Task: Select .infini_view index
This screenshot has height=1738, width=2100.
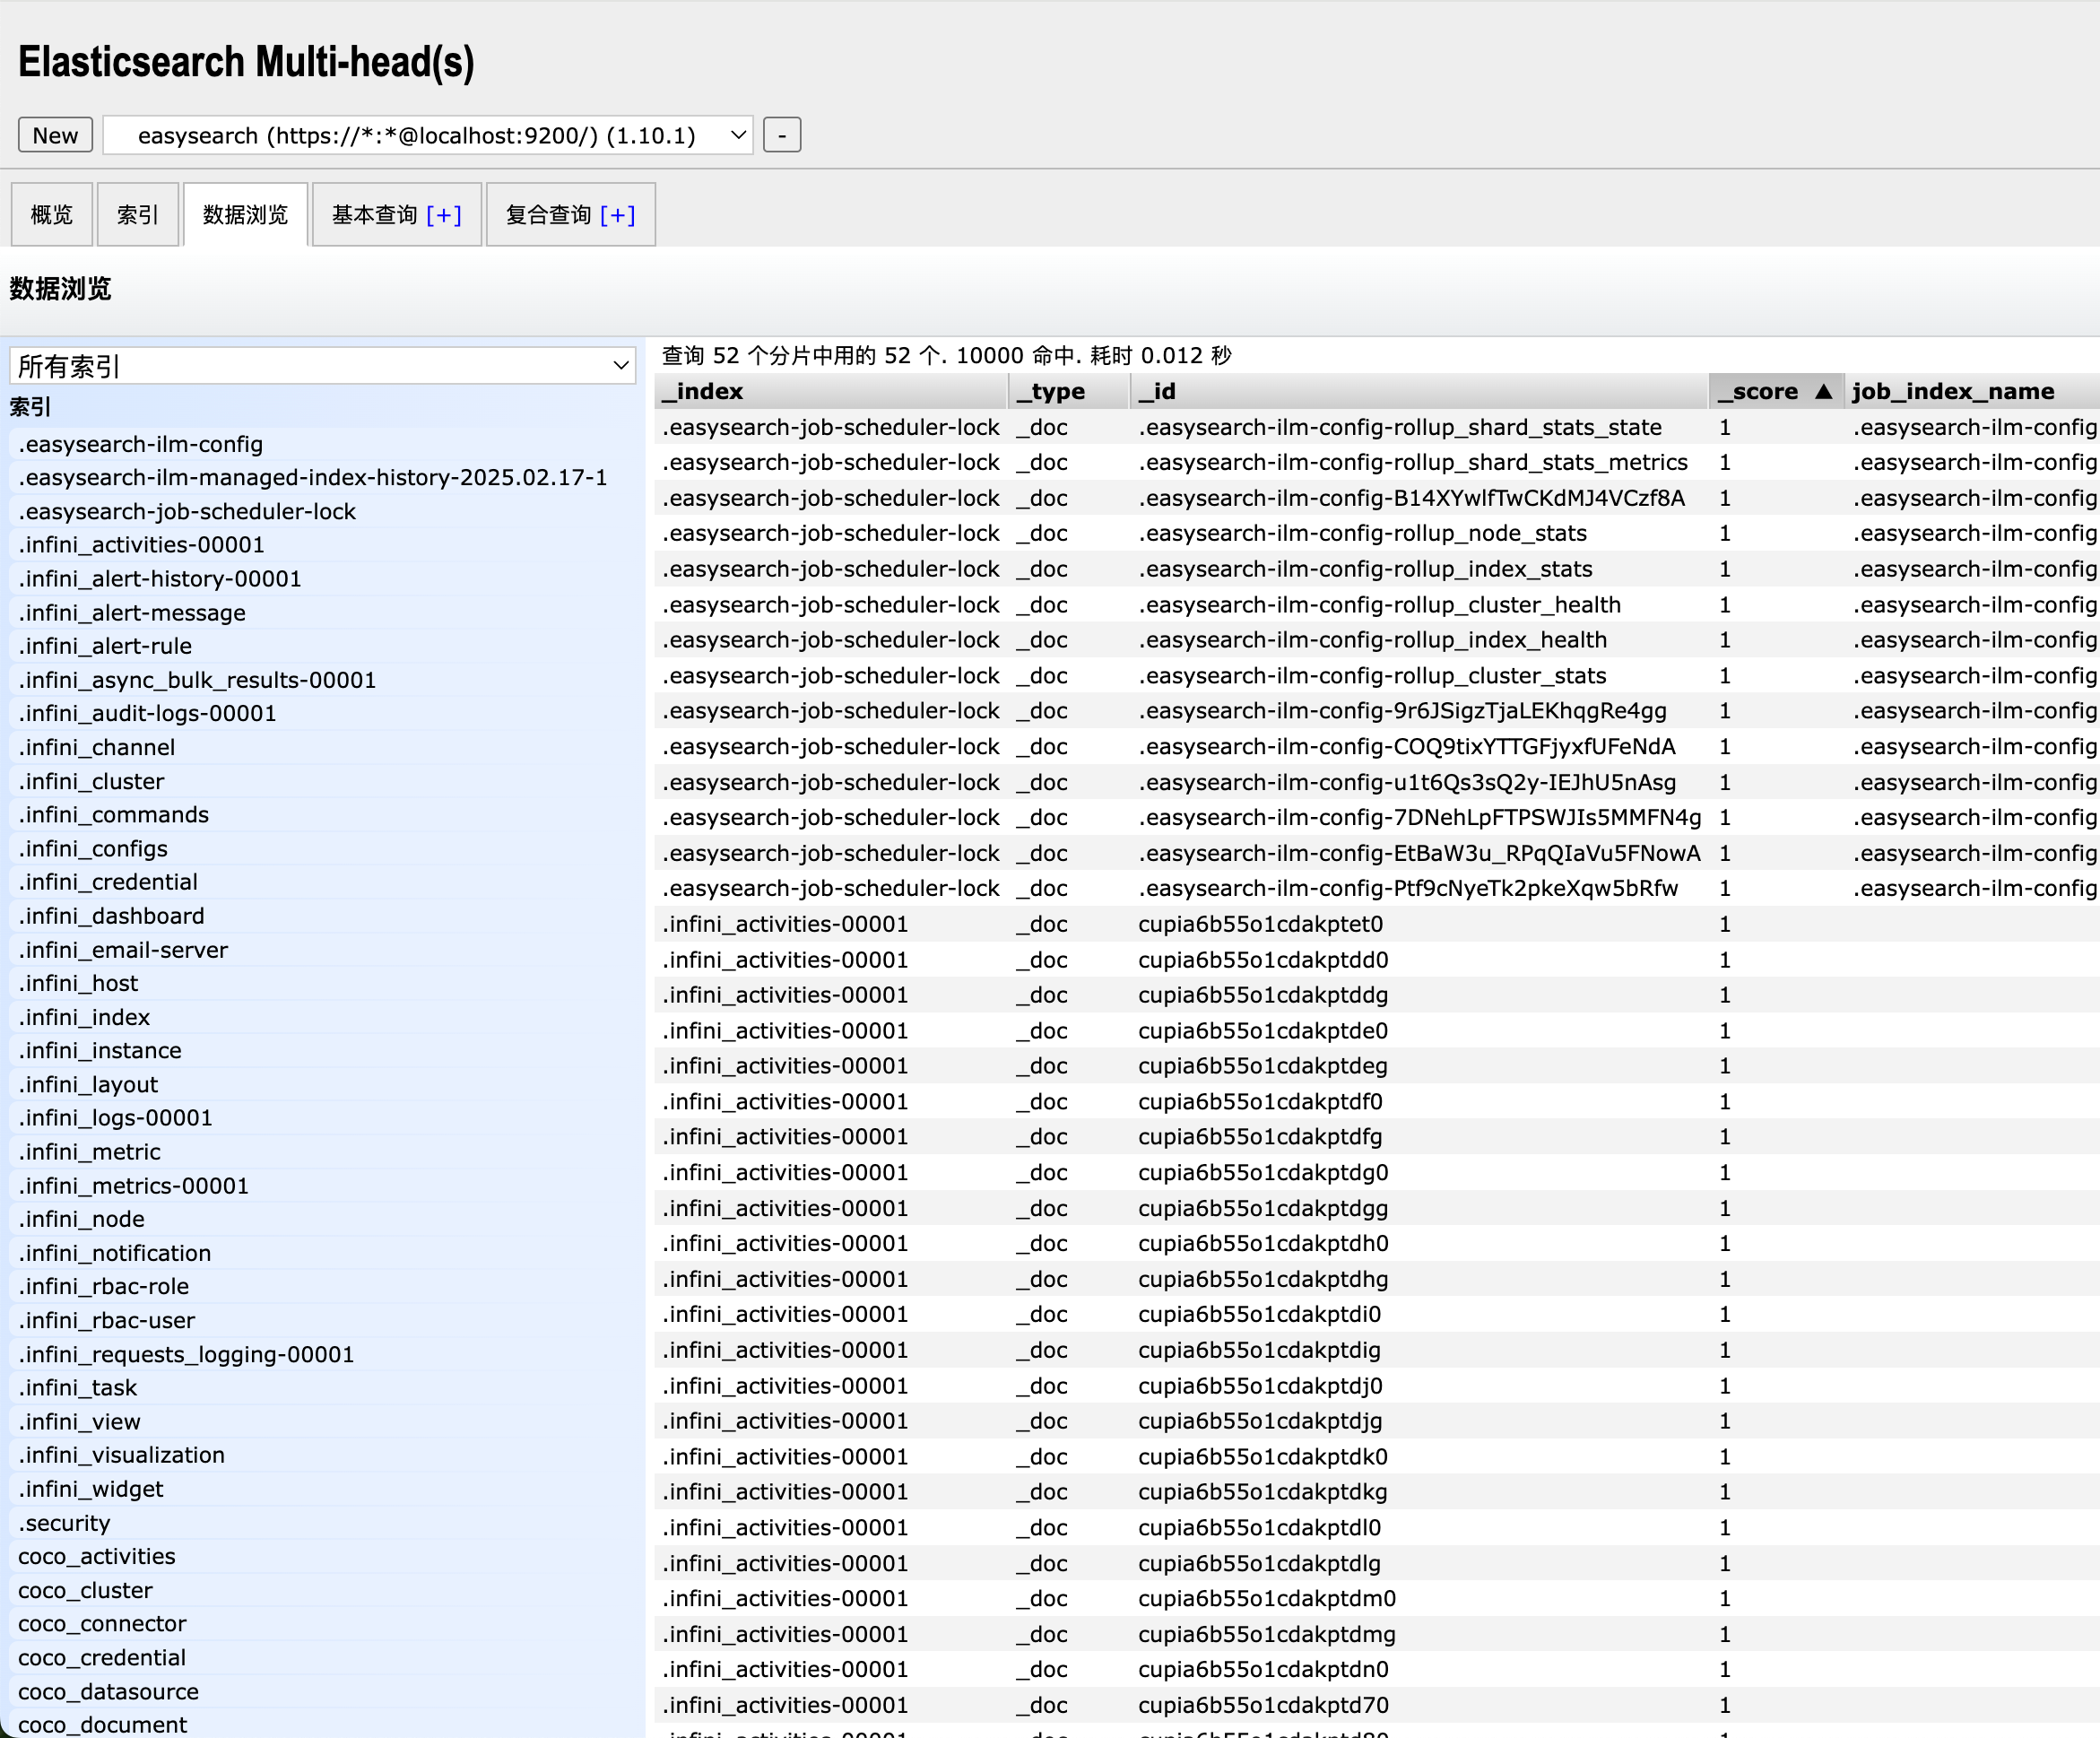Action: 322,1422
